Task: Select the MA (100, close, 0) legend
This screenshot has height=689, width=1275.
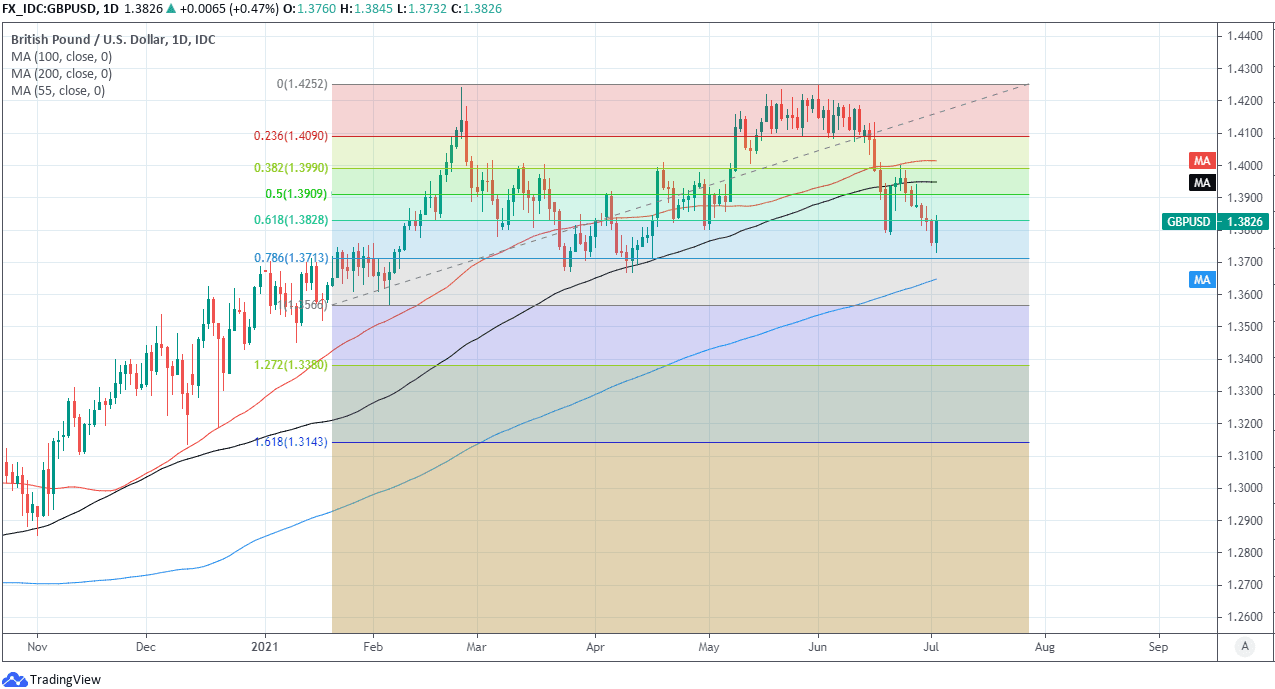Action: [x=61, y=57]
